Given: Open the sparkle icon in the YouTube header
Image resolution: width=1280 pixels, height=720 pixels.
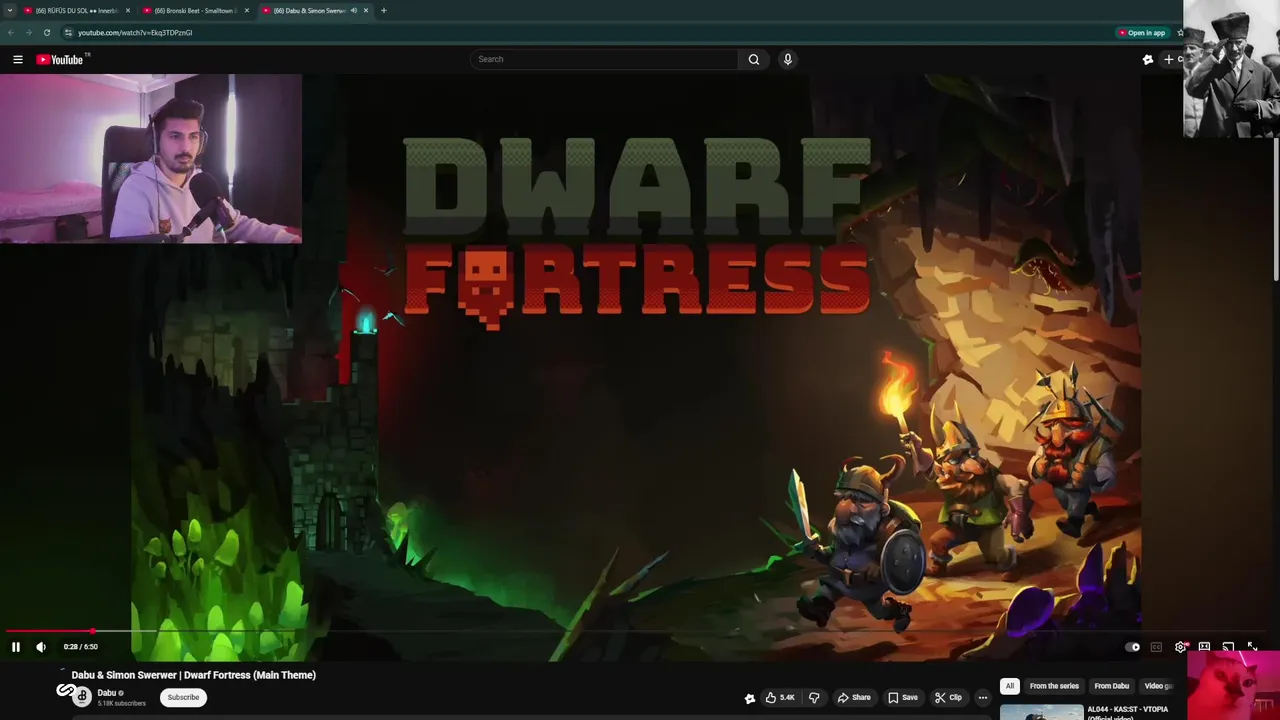Looking at the screenshot, I should point(1148,59).
